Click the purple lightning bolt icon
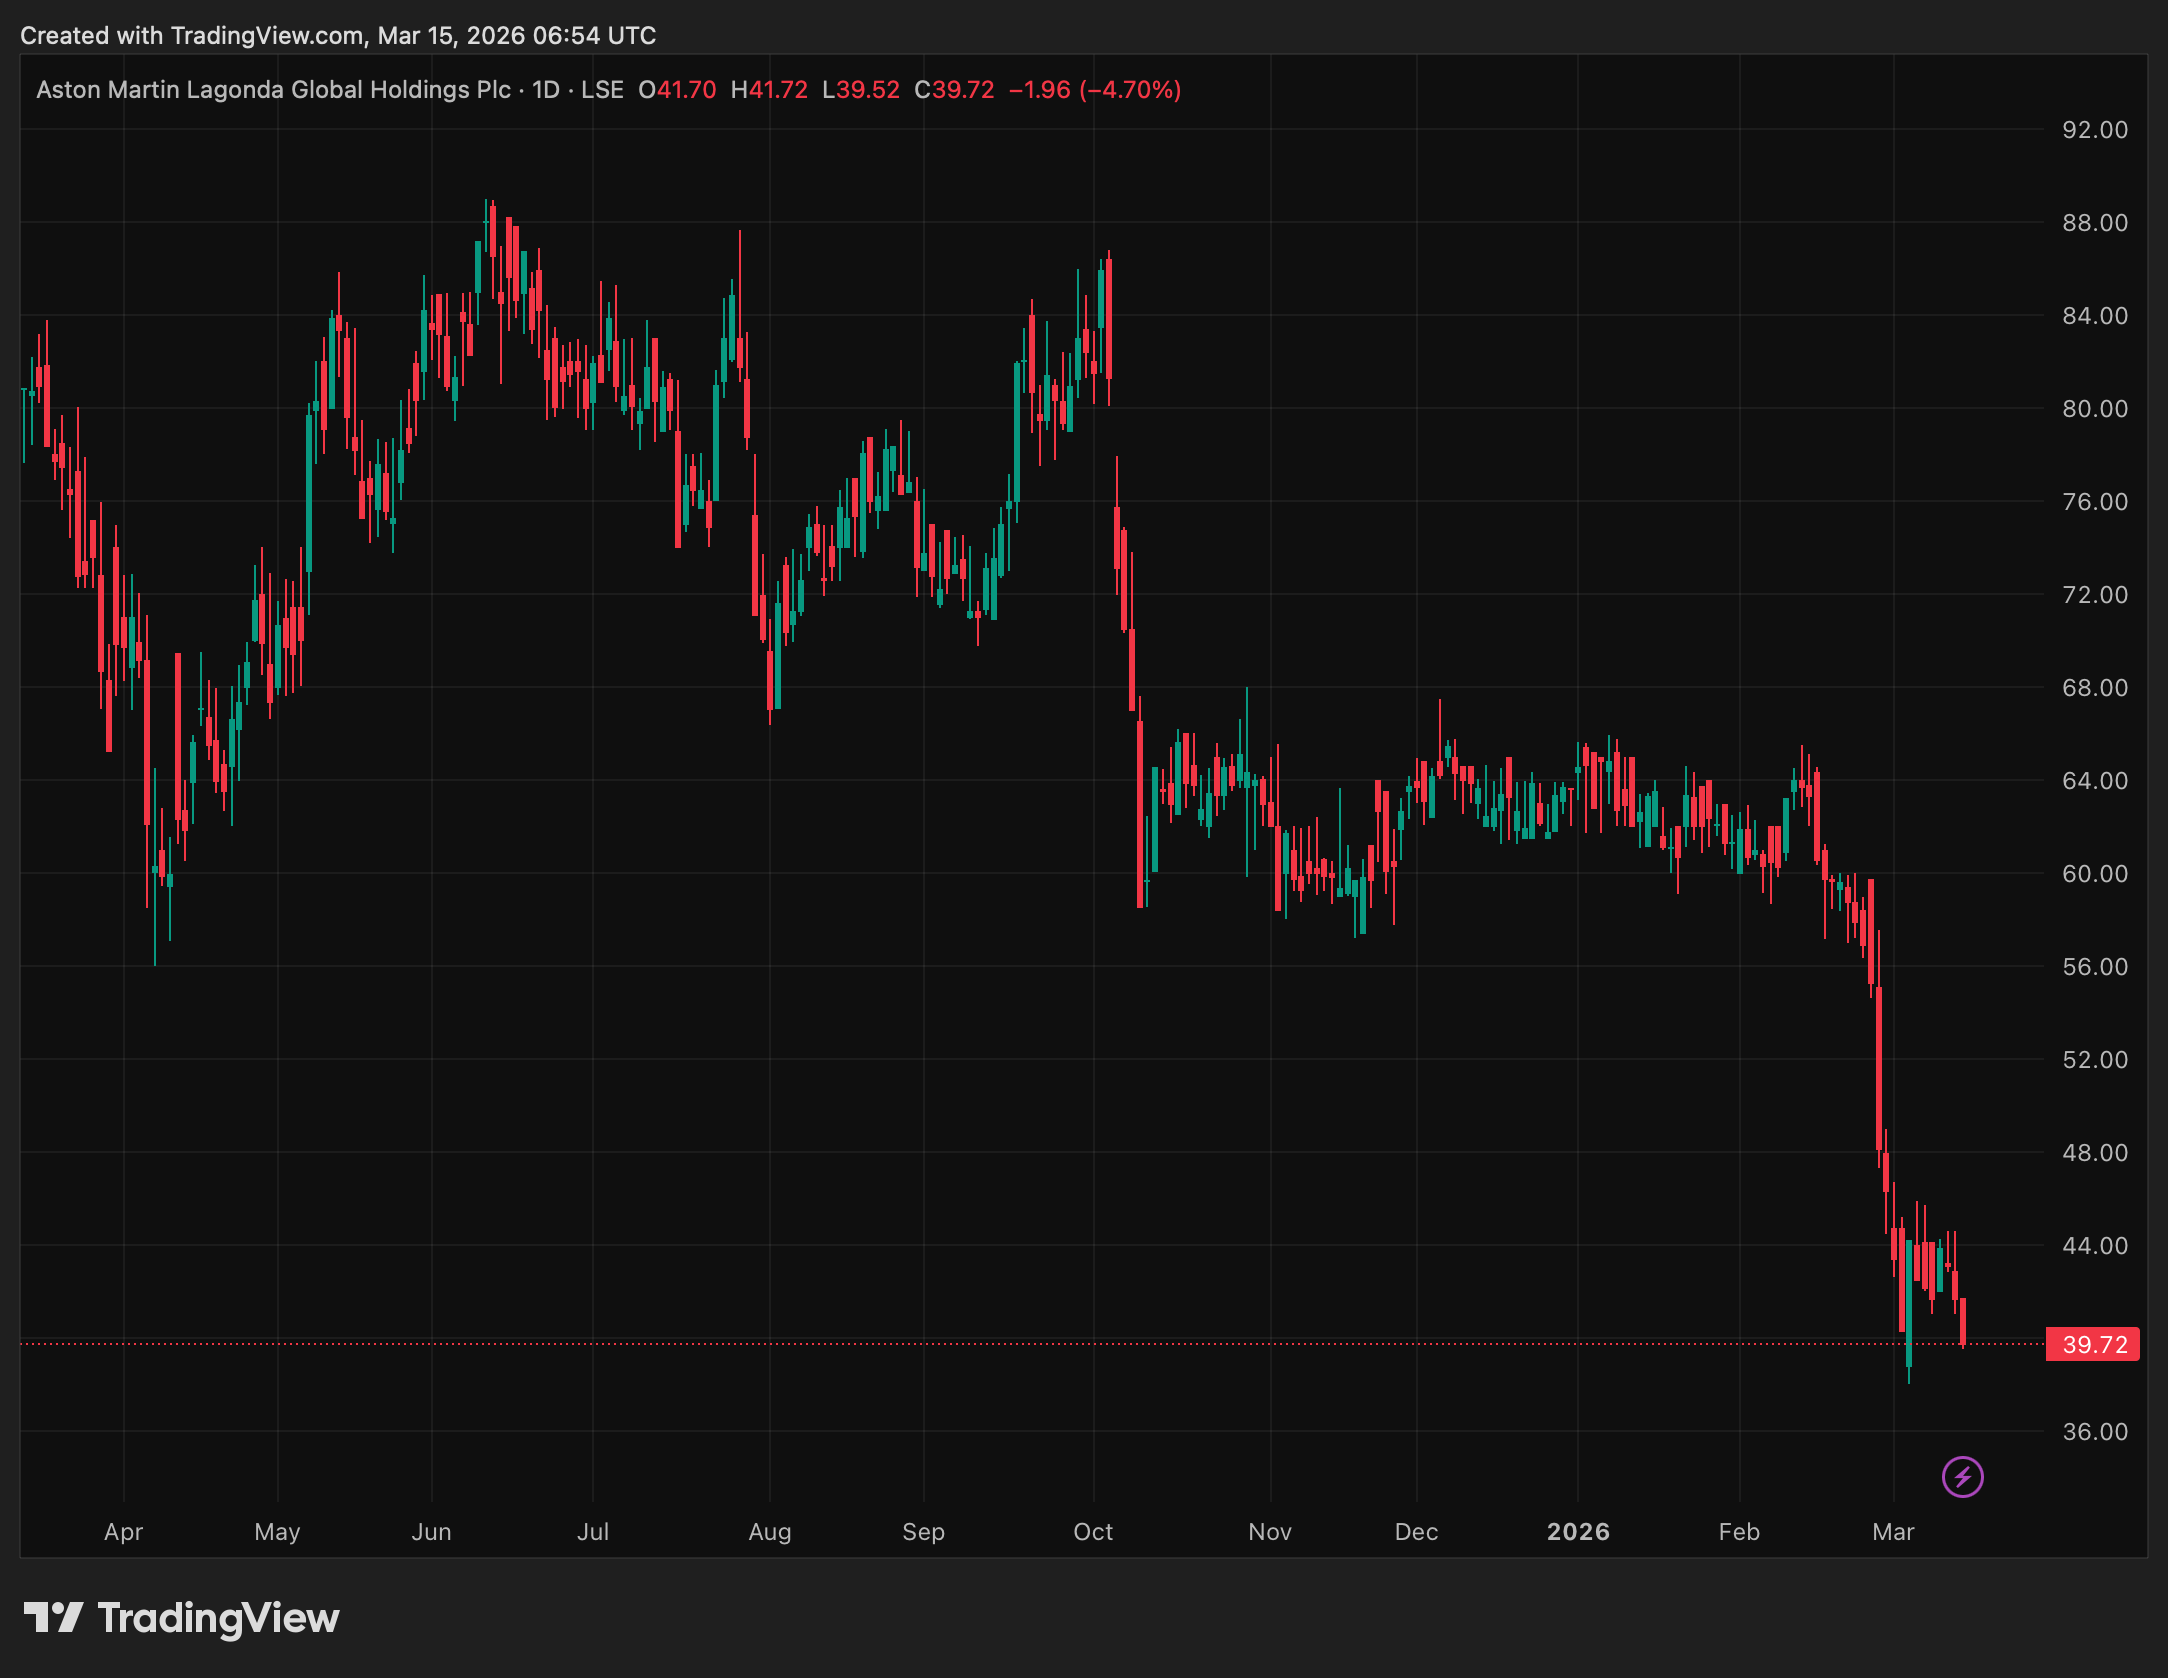This screenshot has height=1678, width=2168. pos(1962,1477)
